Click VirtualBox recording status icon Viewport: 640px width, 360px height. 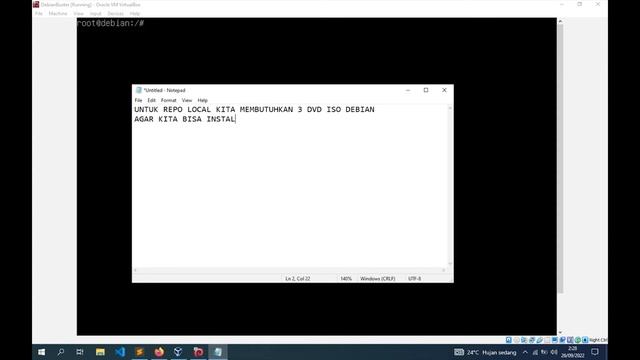tap(562, 340)
